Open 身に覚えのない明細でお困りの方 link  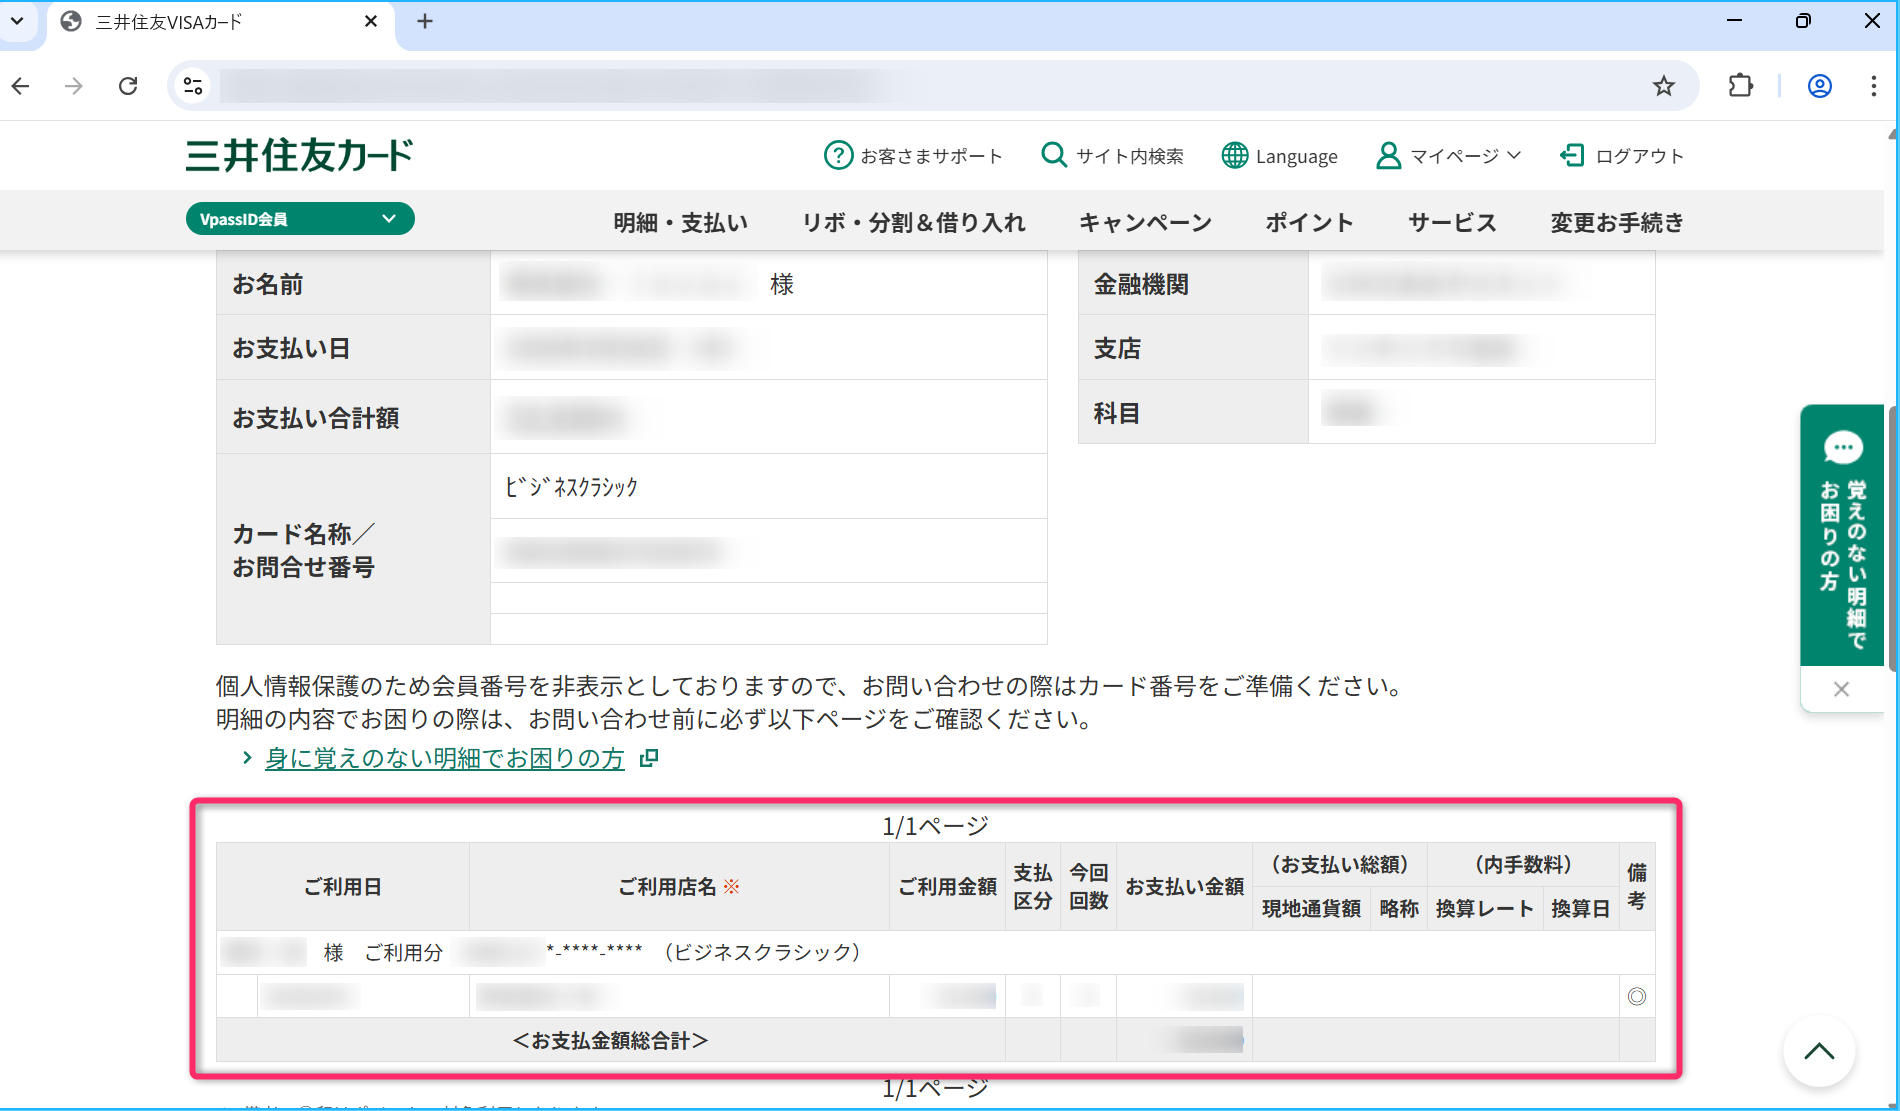445,759
